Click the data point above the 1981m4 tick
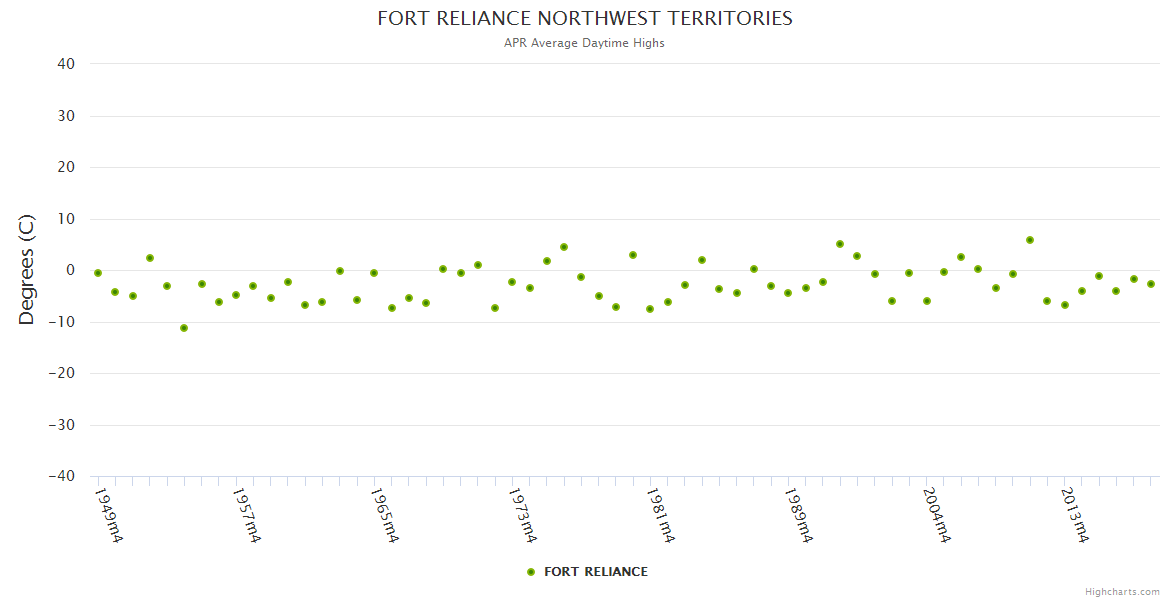The width and height of the screenshot is (1170, 600). 650,309
